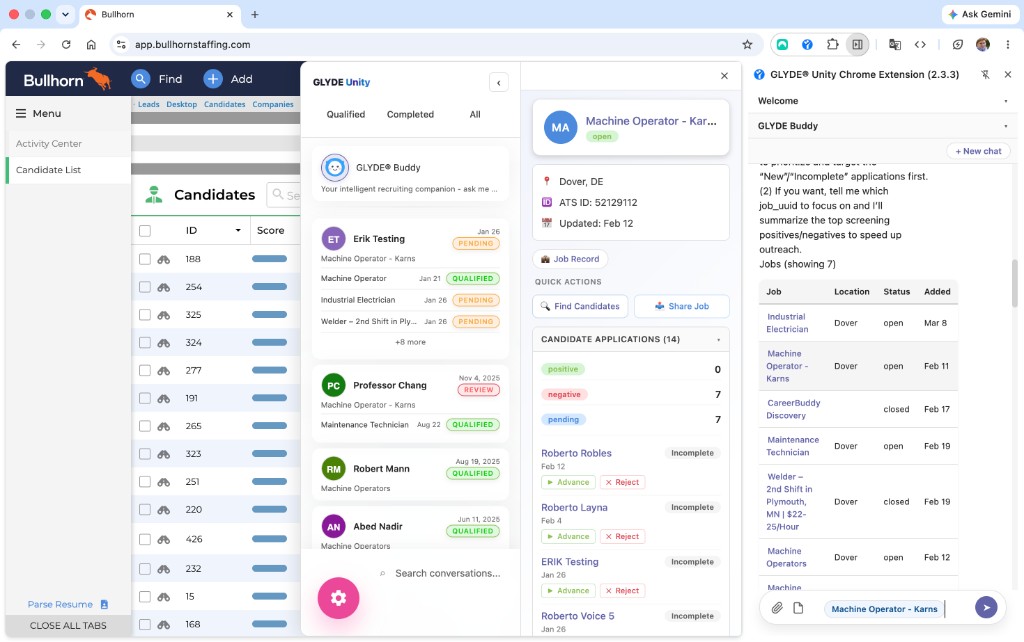Click the Share Job quick action
This screenshot has width=1024, height=642.
coord(682,306)
